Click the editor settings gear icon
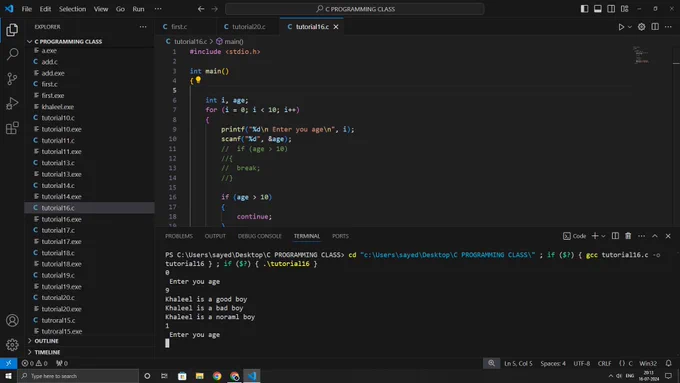680x383 pixels. click(641, 27)
